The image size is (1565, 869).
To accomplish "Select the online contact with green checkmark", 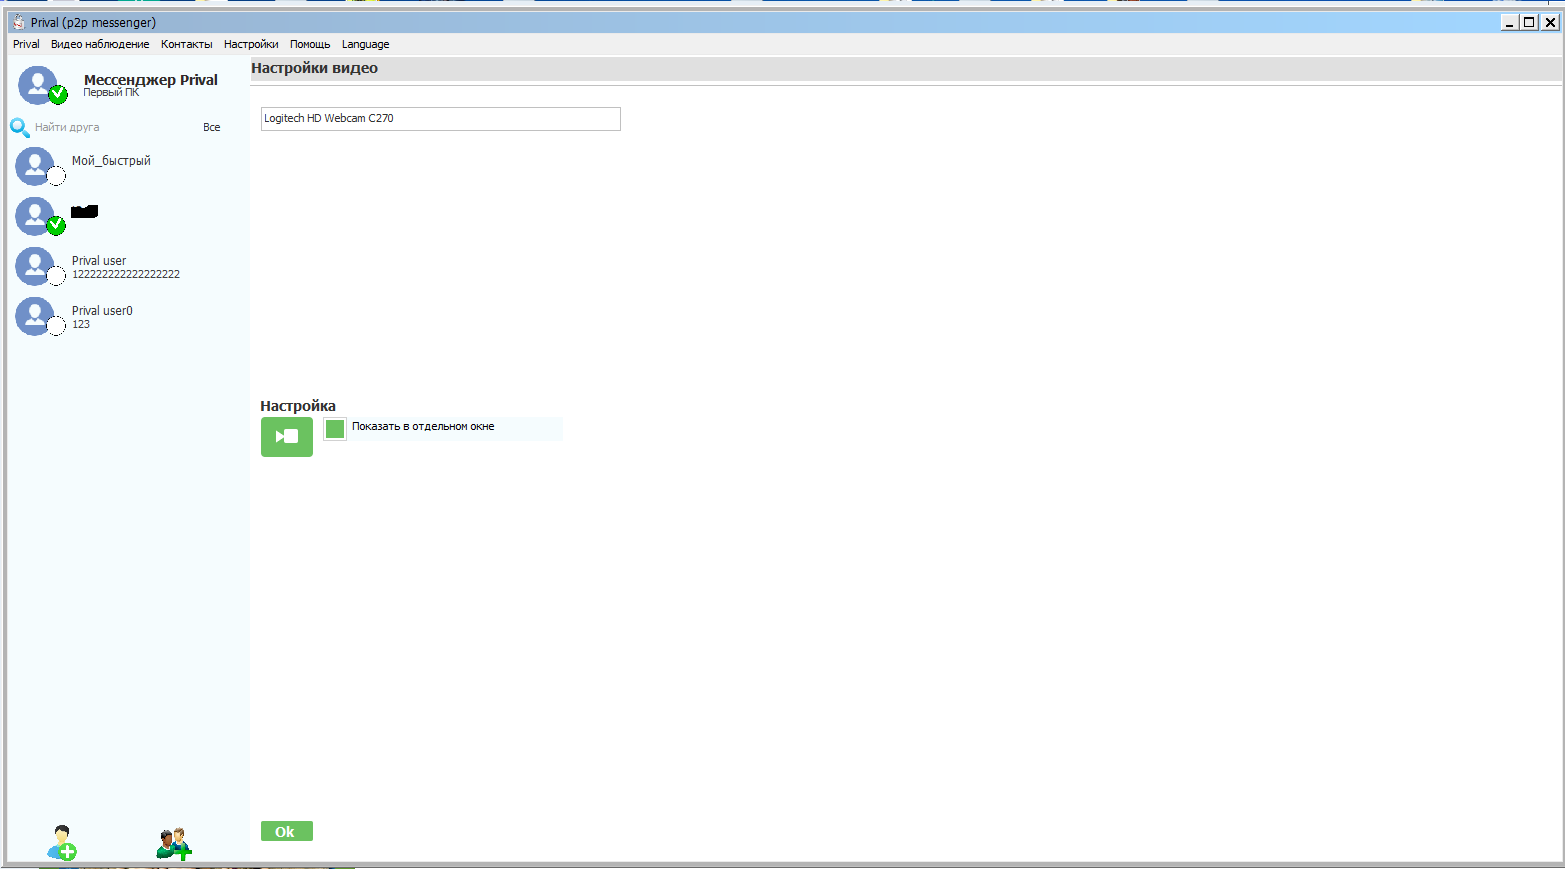I will coord(36,216).
